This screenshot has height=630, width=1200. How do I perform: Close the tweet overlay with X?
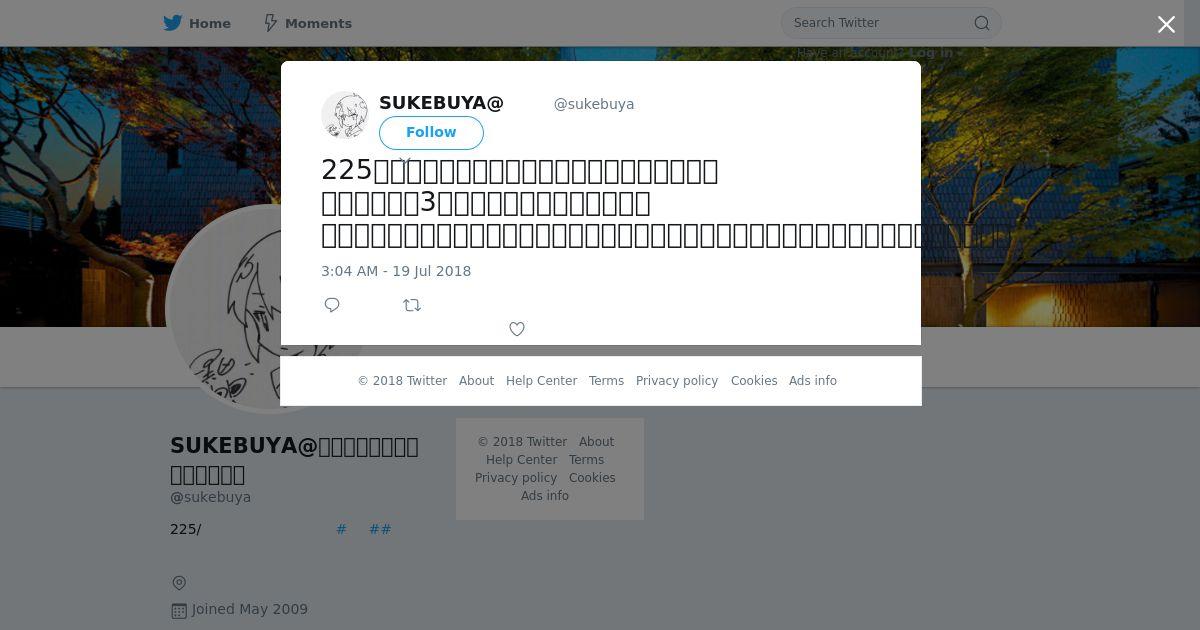tap(1166, 25)
